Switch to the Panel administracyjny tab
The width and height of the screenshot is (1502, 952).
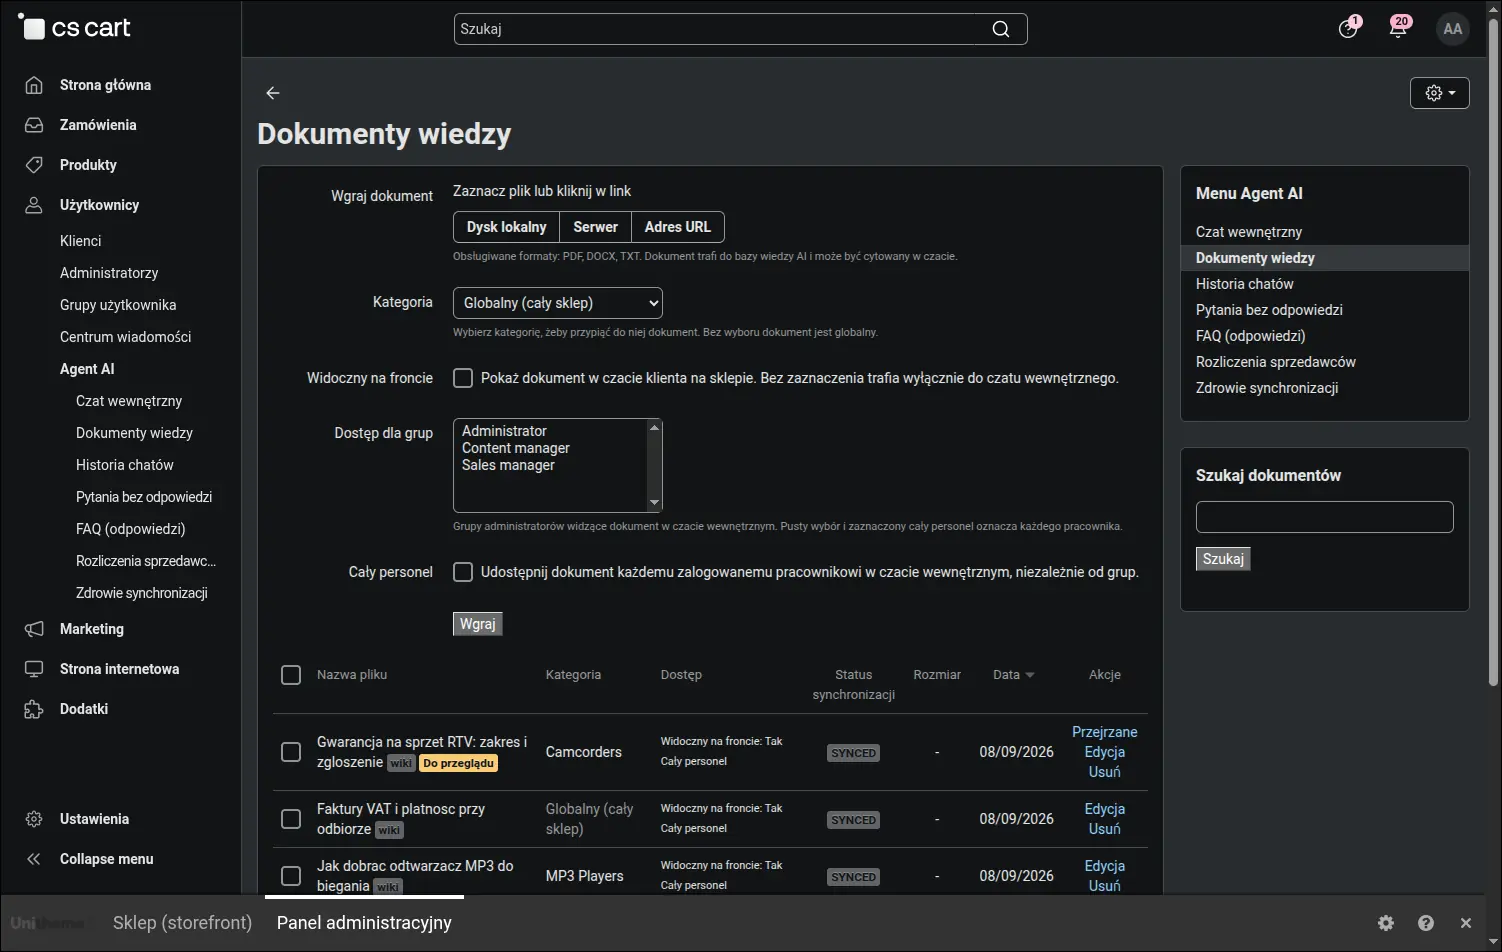[364, 923]
